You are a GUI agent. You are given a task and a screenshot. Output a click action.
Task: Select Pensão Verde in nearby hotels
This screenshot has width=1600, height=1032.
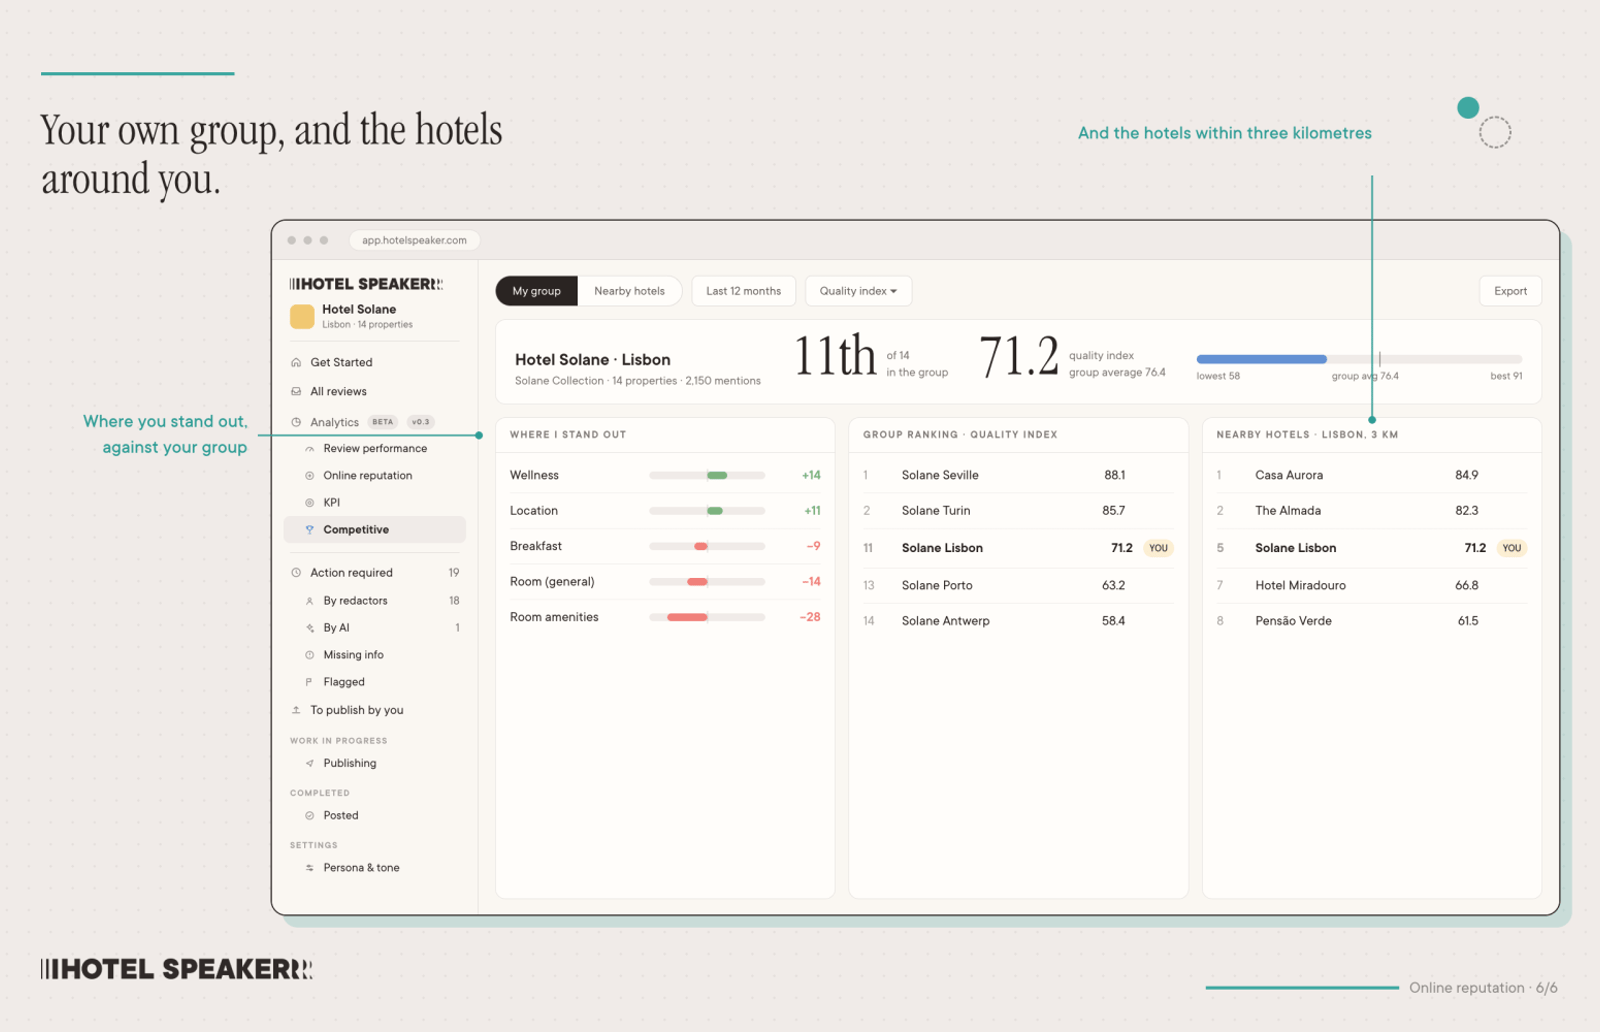[1372, 621]
